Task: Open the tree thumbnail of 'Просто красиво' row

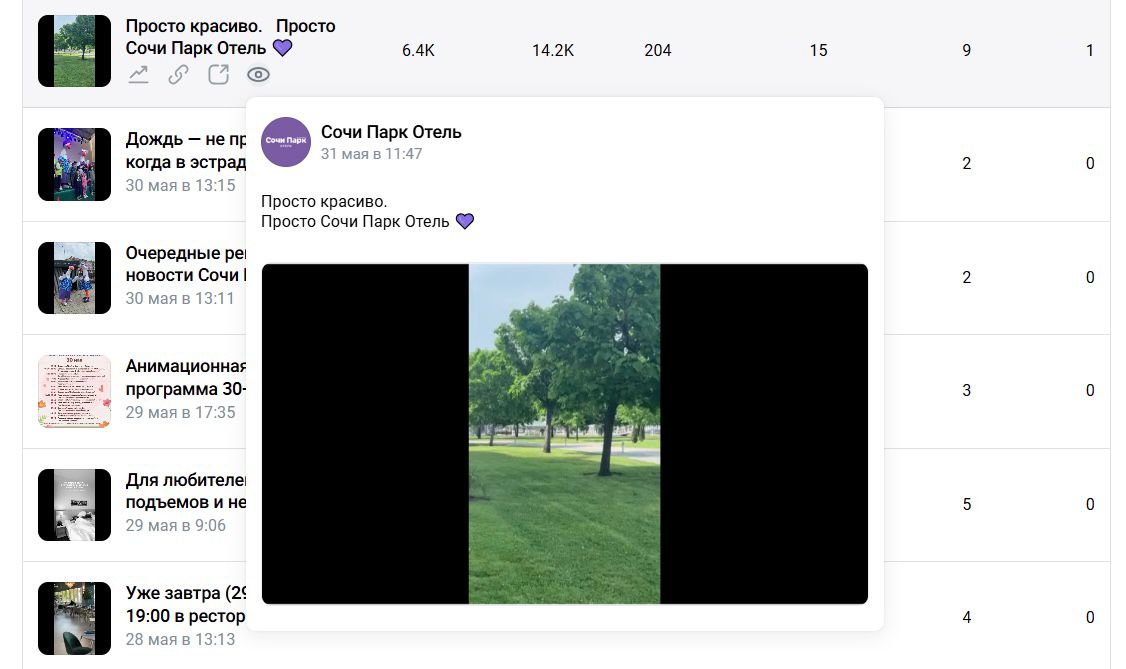Action: coord(75,51)
